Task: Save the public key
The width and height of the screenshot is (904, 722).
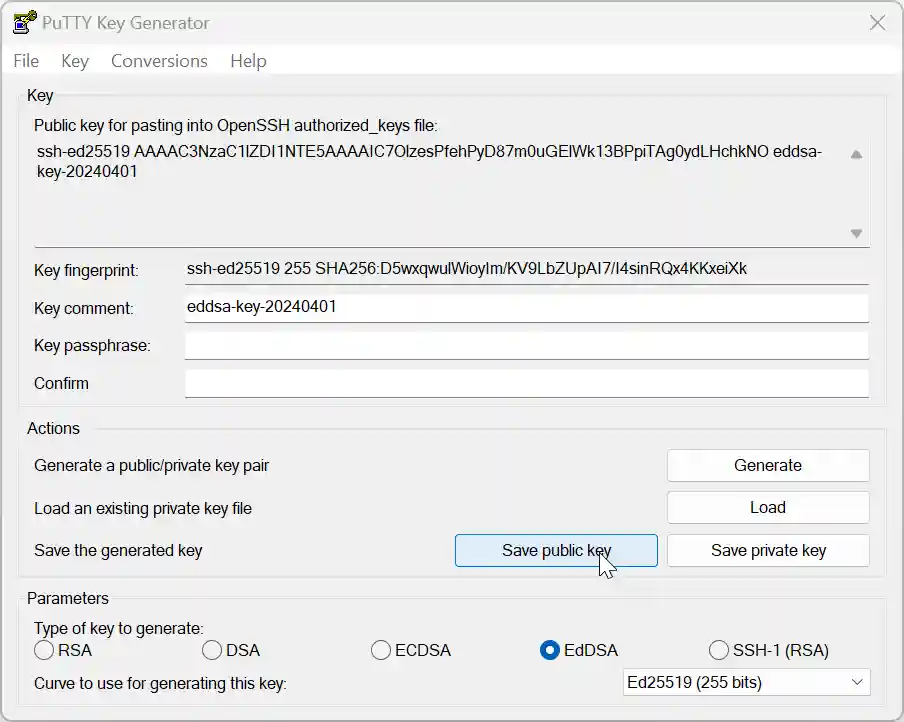Action: click(556, 550)
